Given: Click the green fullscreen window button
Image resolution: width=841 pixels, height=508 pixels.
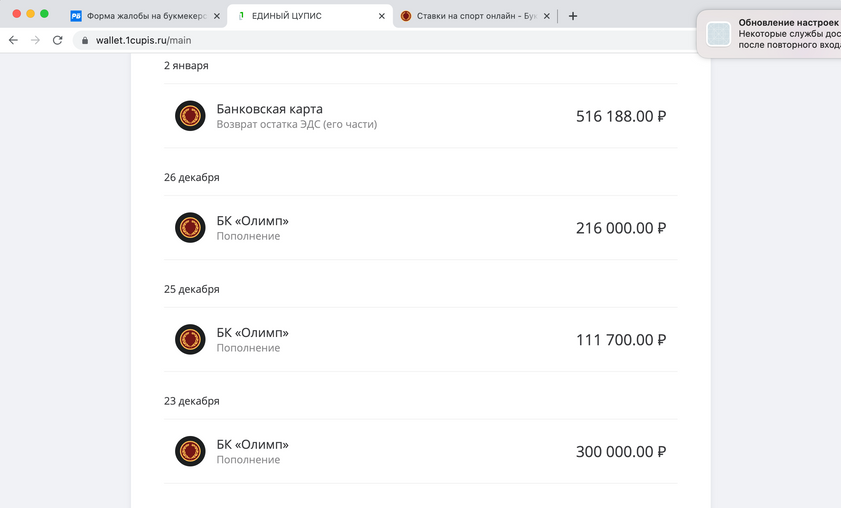Looking at the screenshot, I should 45,14.
